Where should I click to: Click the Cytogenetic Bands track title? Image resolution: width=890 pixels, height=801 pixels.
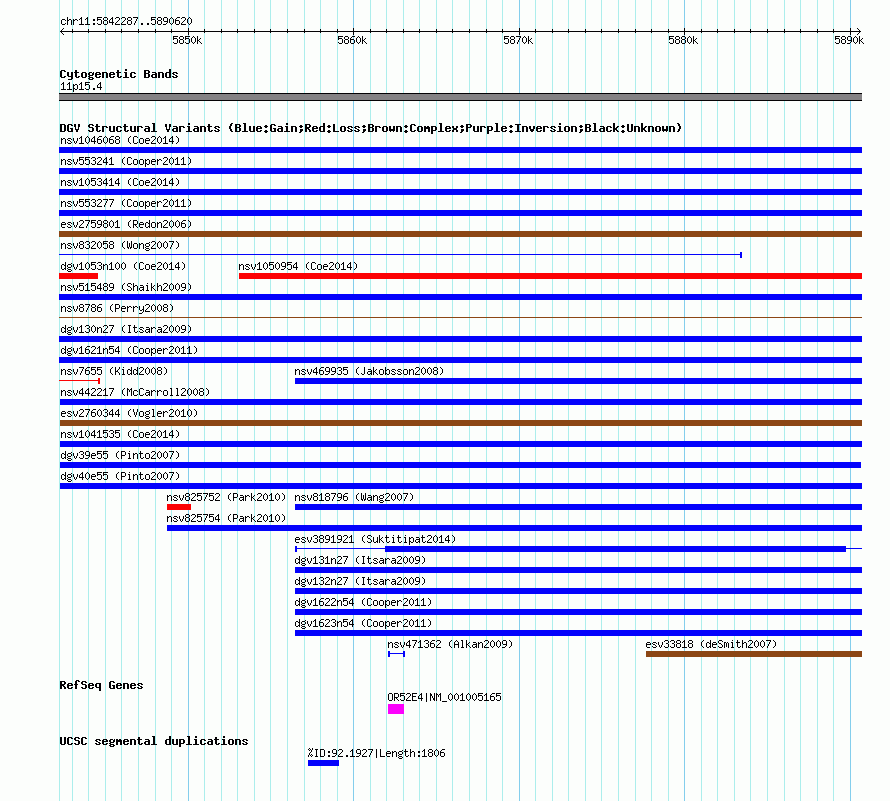[119, 74]
